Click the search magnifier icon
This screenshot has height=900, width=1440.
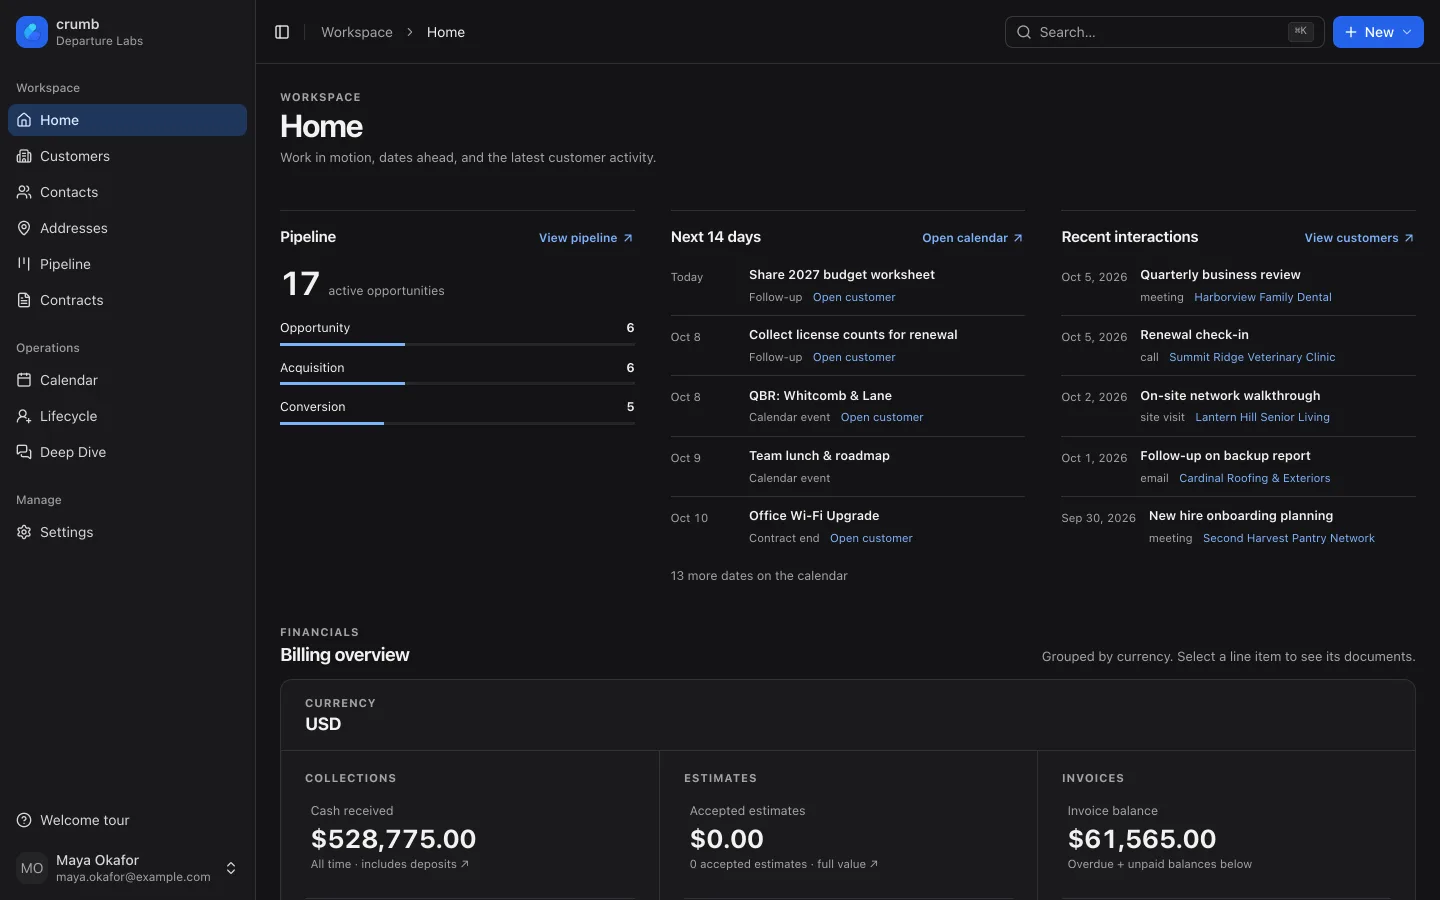pyautogui.click(x=1024, y=32)
